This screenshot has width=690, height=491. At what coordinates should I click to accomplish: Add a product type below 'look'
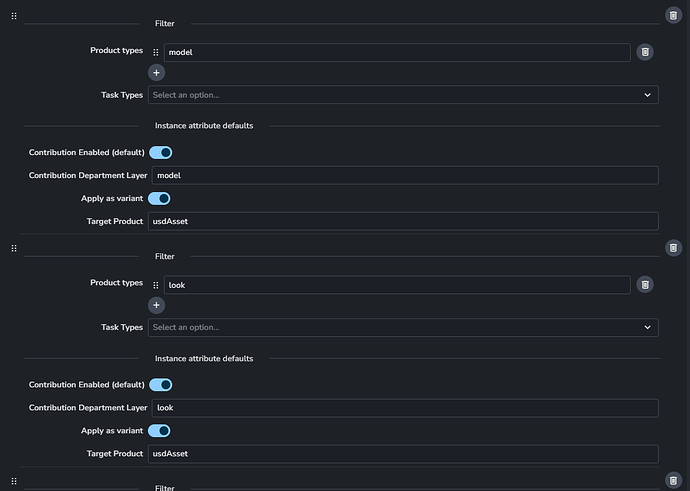pos(157,305)
